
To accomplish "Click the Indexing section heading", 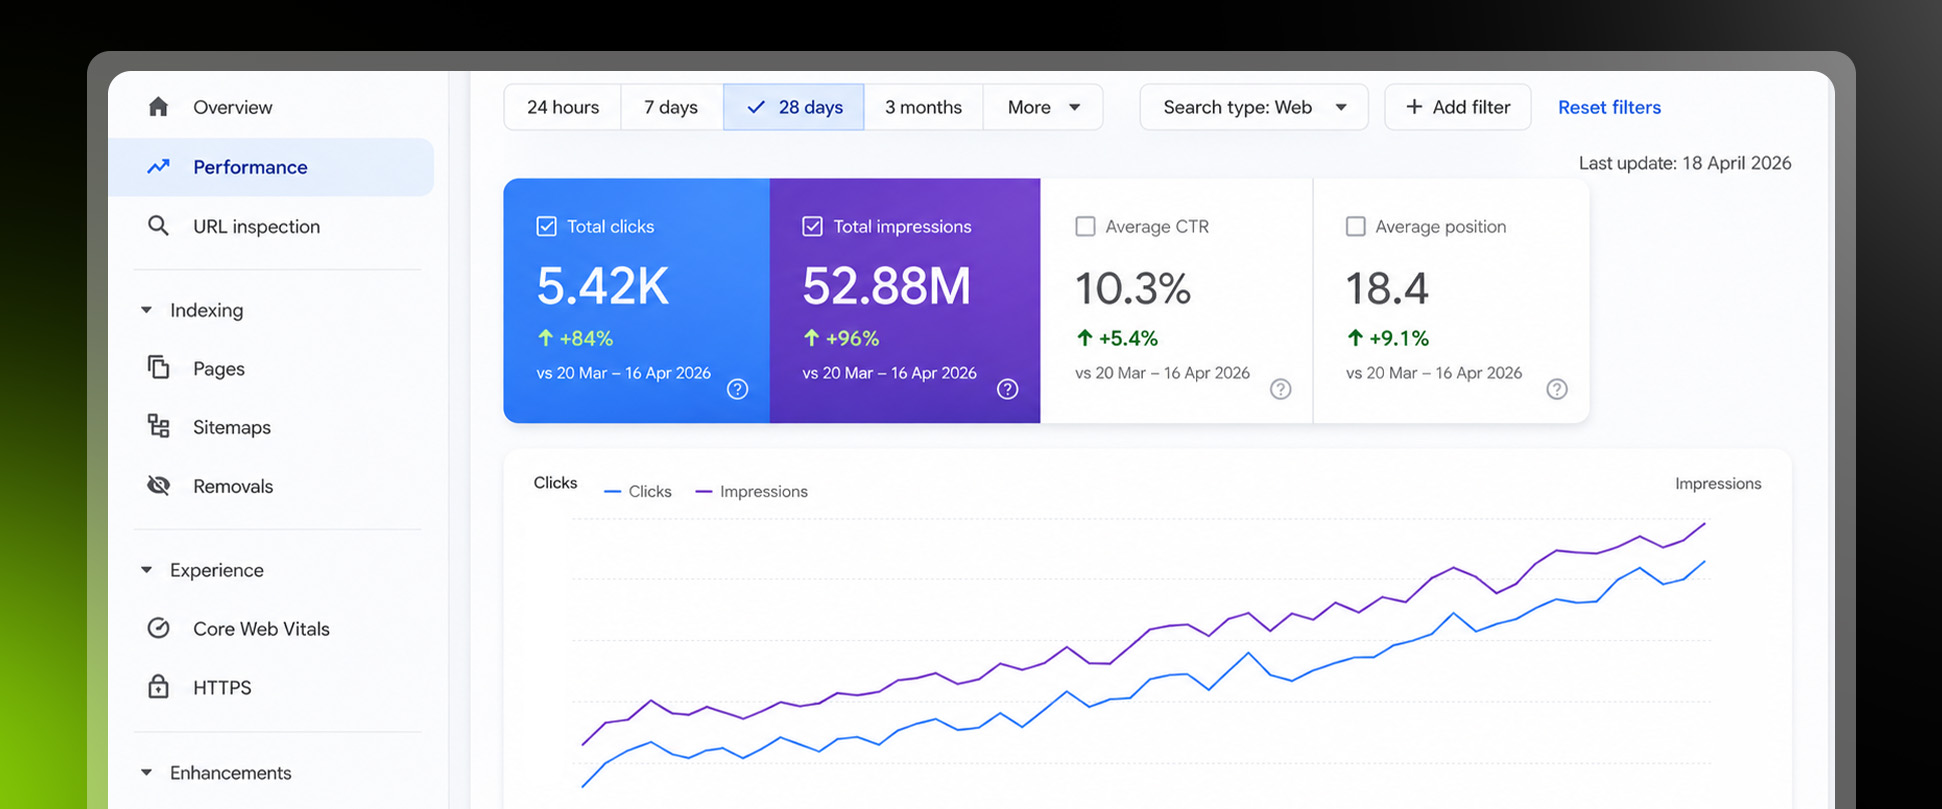I will point(206,310).
